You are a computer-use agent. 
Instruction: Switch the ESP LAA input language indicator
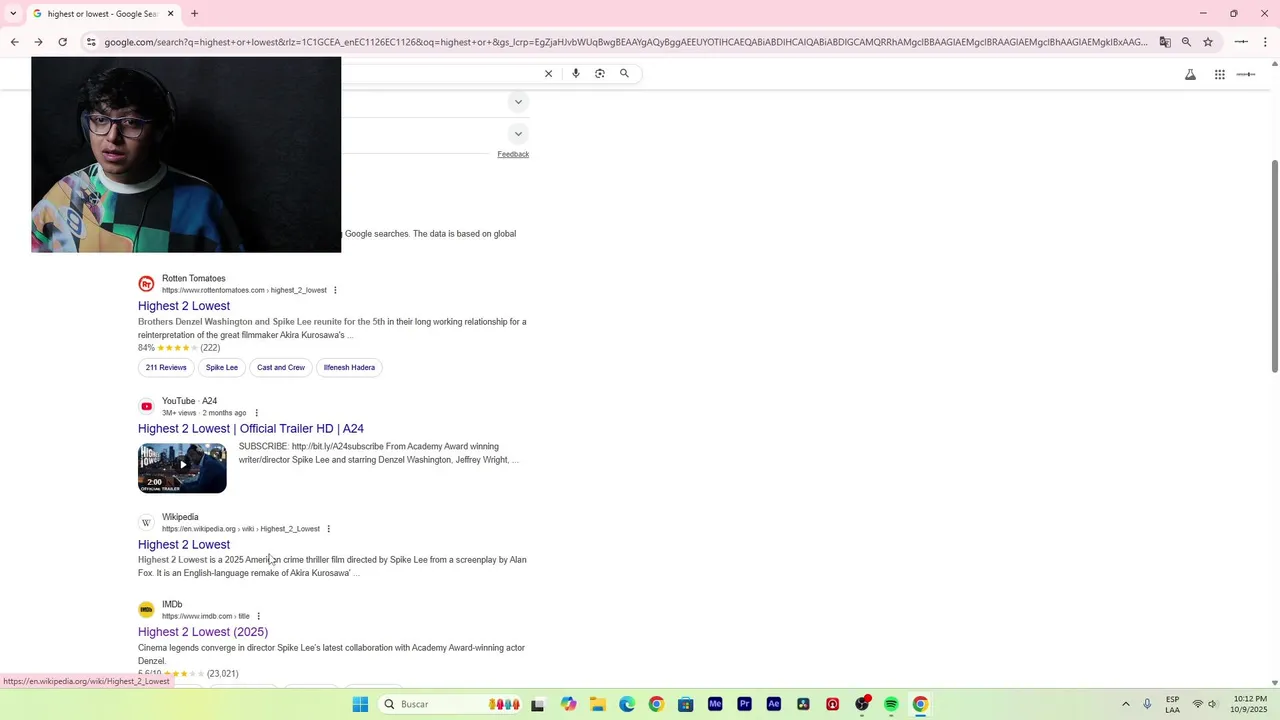[1172, 704]
